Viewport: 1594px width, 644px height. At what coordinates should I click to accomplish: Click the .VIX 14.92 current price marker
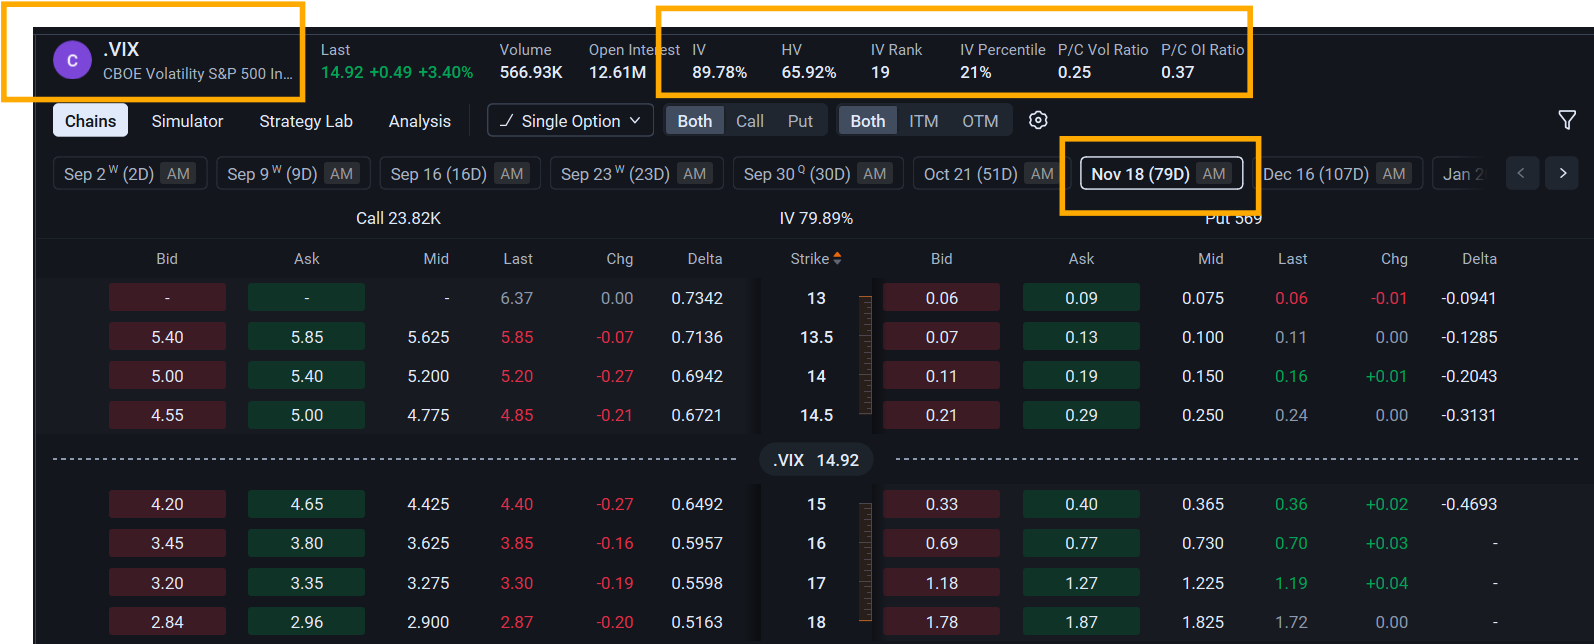click(816, 460)
